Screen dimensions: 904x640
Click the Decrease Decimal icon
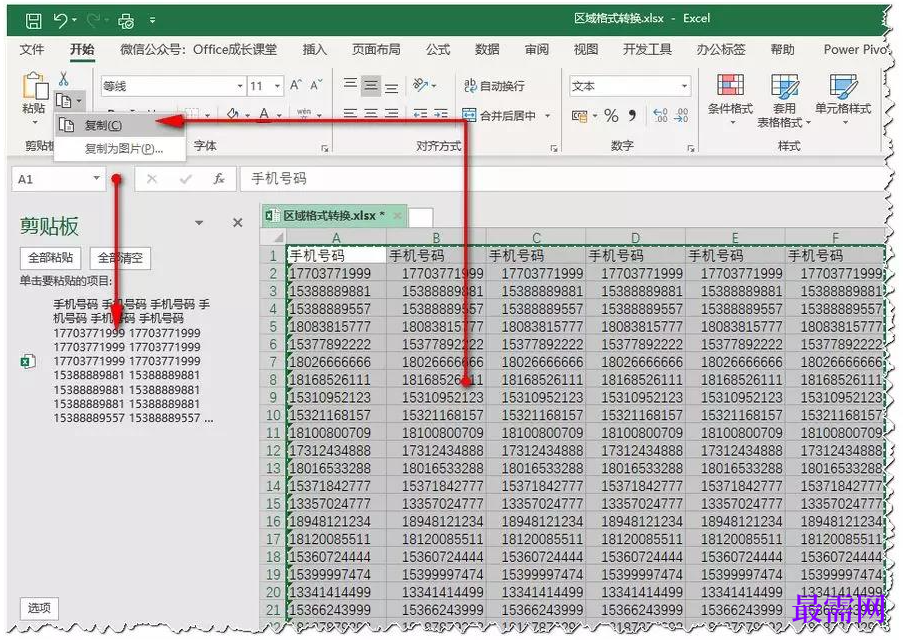pyautogui.click(x=681, y=115)
